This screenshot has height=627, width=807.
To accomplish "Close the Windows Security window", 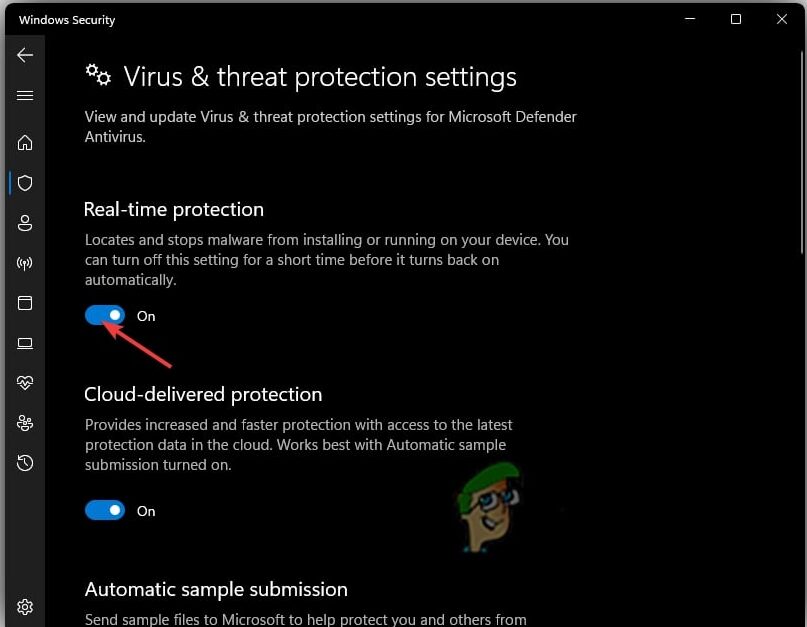I will point(782,19).
